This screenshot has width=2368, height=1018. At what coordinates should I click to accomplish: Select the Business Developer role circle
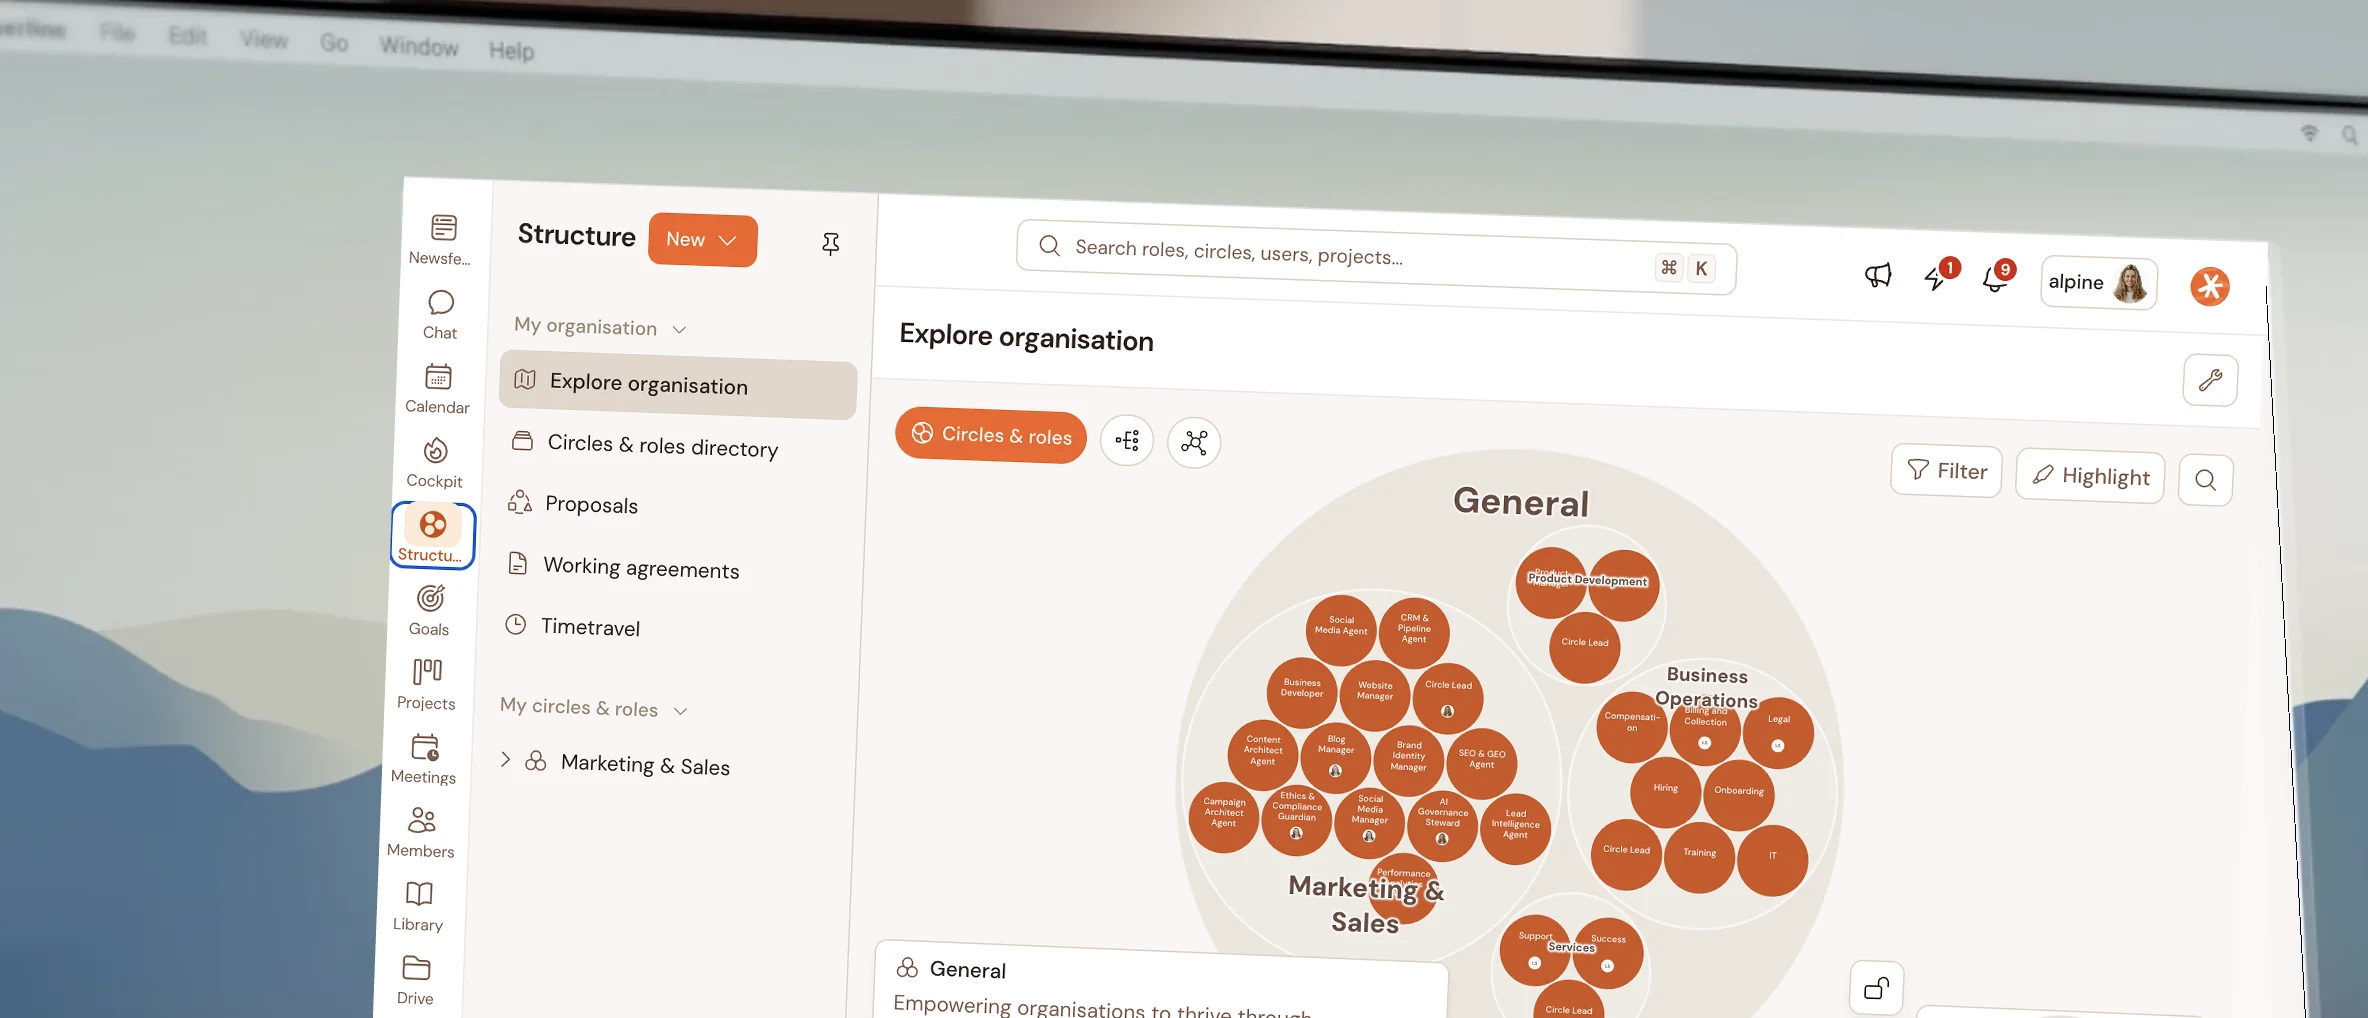point(1302,692)
